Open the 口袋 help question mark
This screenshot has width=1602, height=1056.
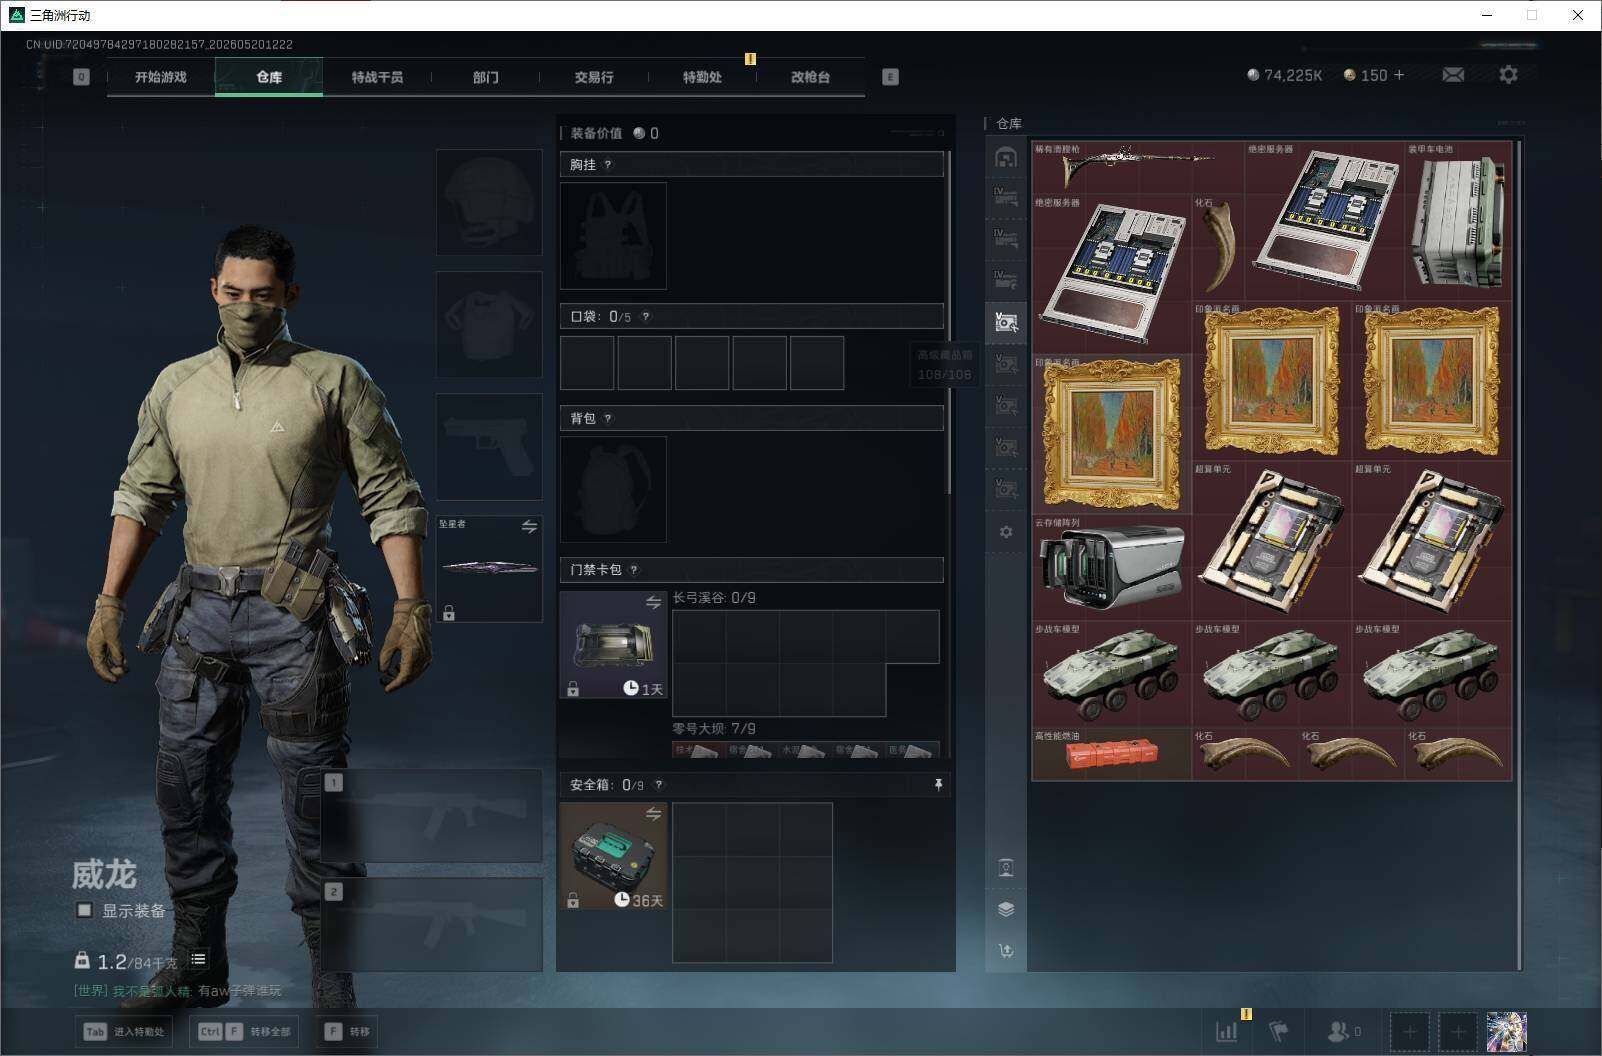point(645,317)
